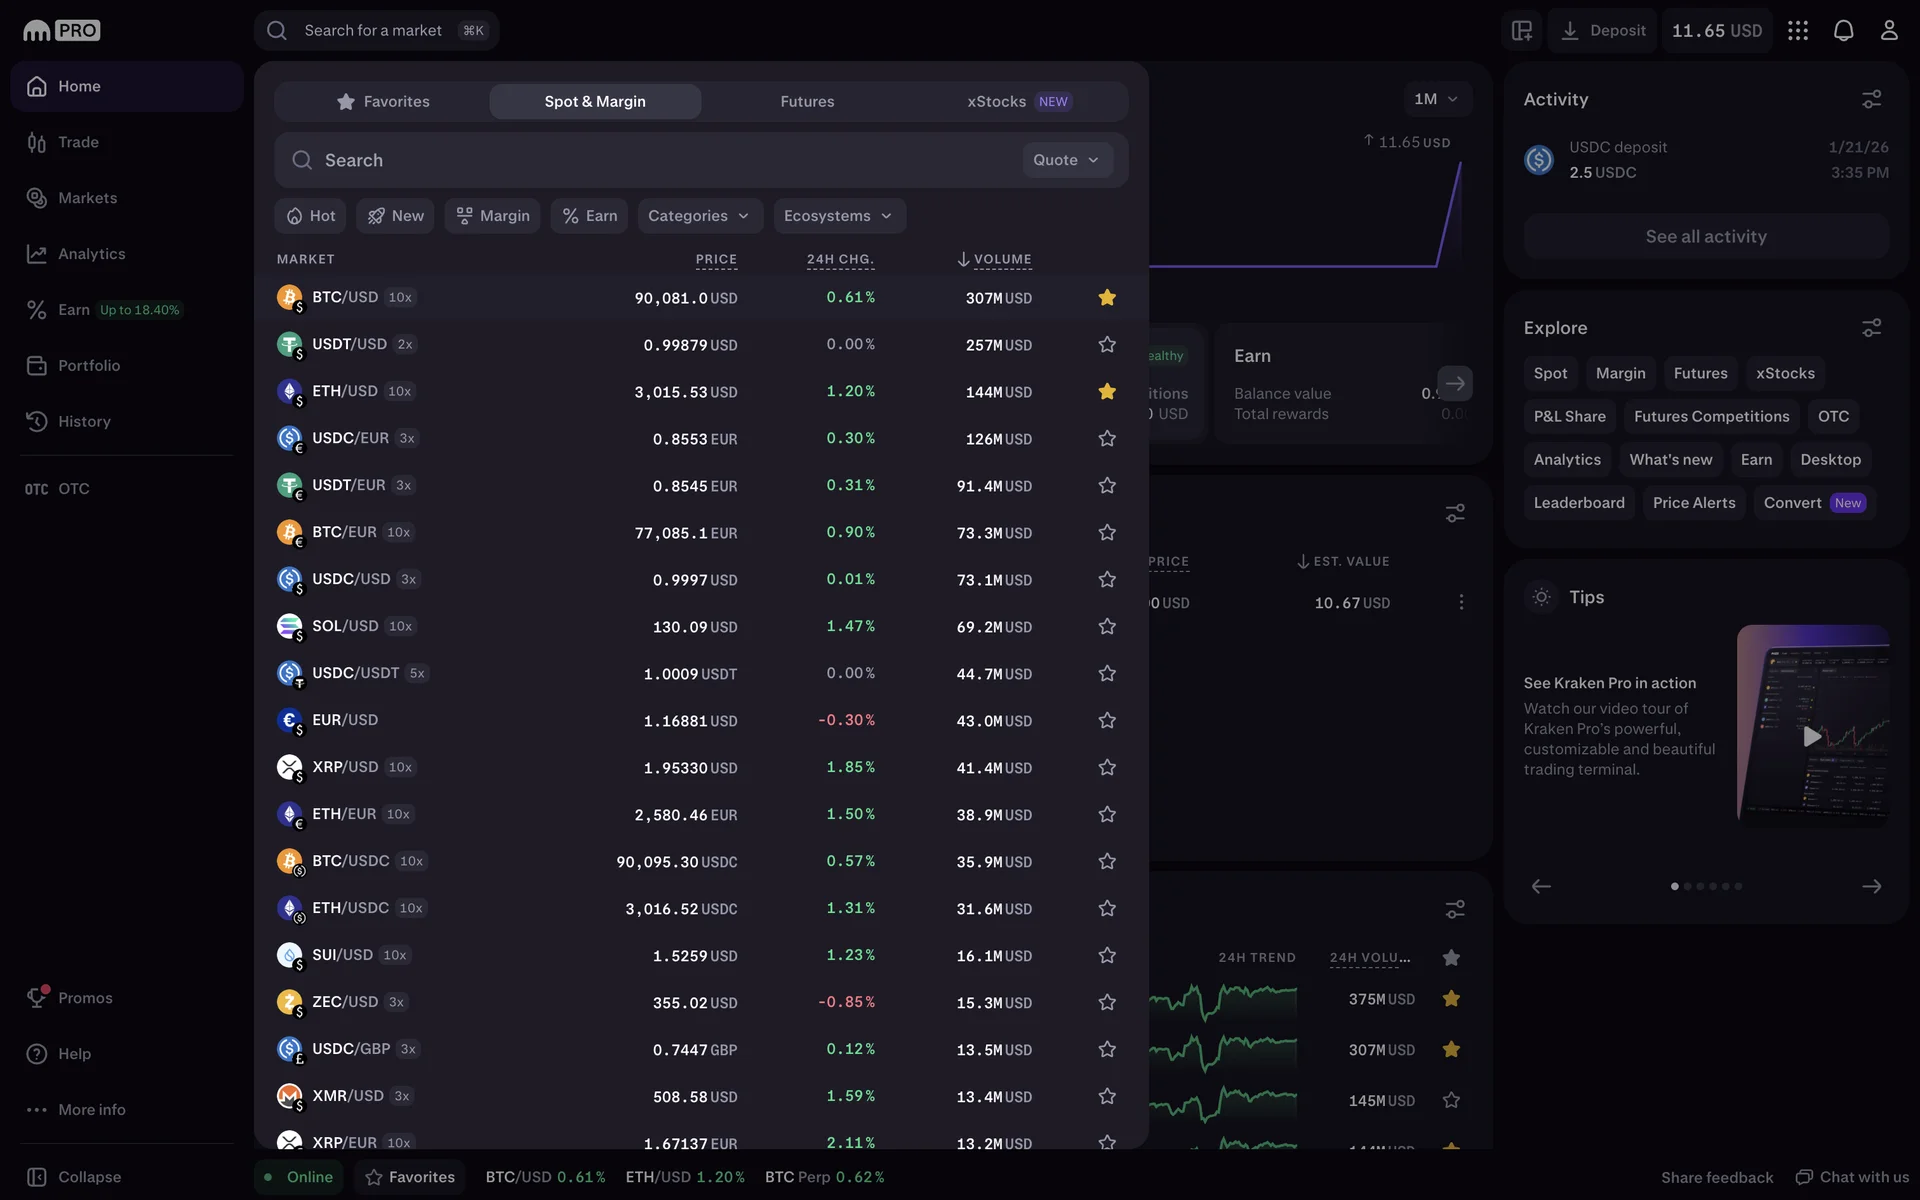Unfavorite BTC/USD with its star
The image size is (1920, 1200).
(1106, 298)
